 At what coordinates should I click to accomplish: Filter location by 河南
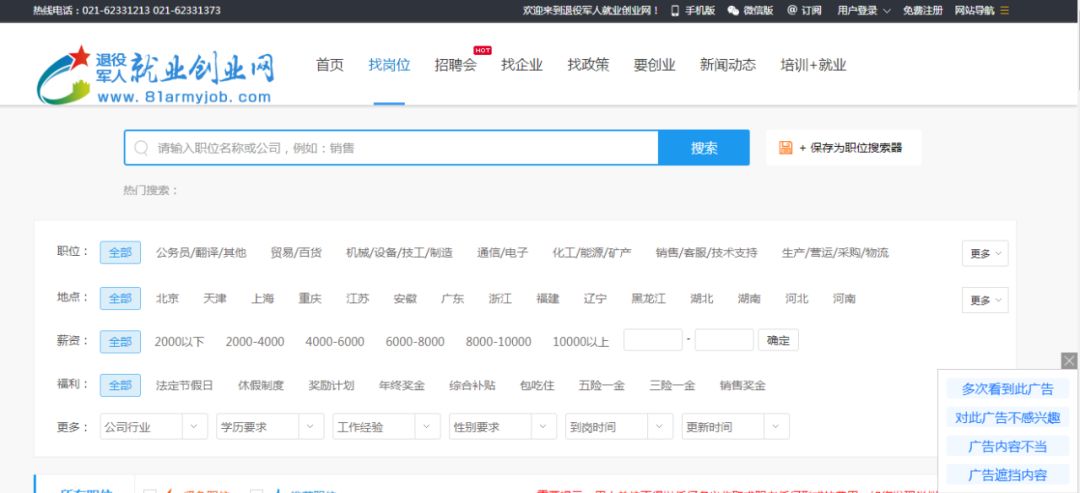[844, 299]
